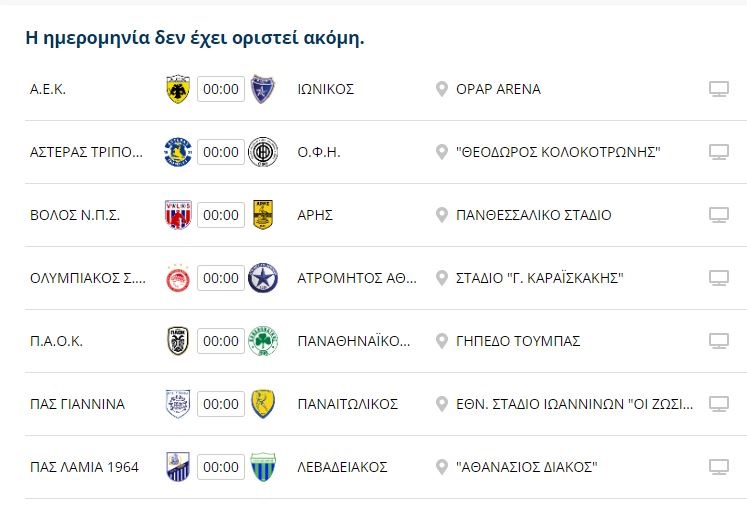
Task: Click location pin next to OPAP ARENA
Action: click(x=442, y=89)
